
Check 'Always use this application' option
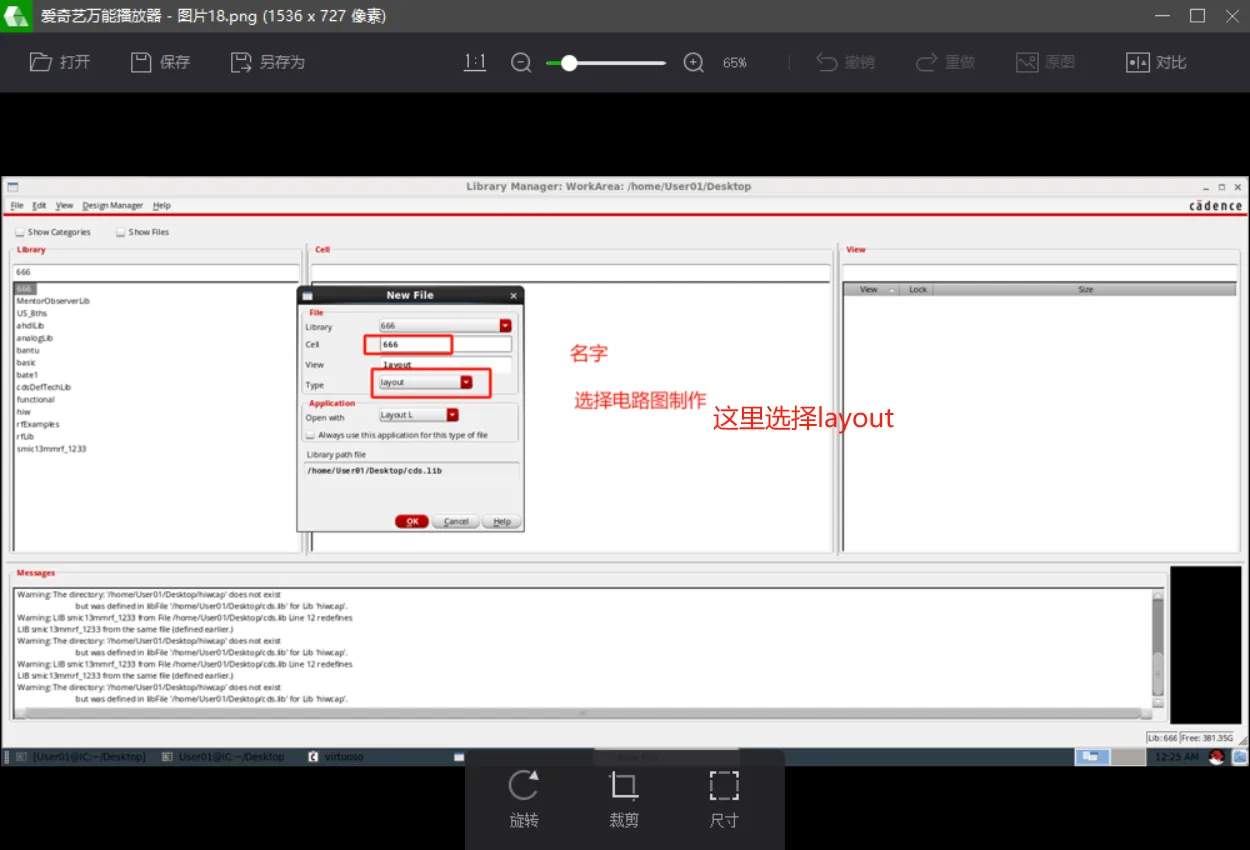pos(310,435)
